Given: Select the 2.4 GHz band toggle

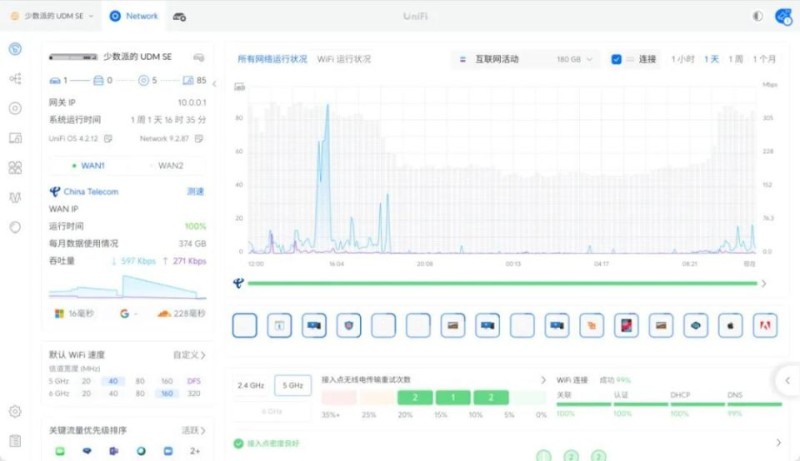Looking at the screenshot, I should 251,385.
